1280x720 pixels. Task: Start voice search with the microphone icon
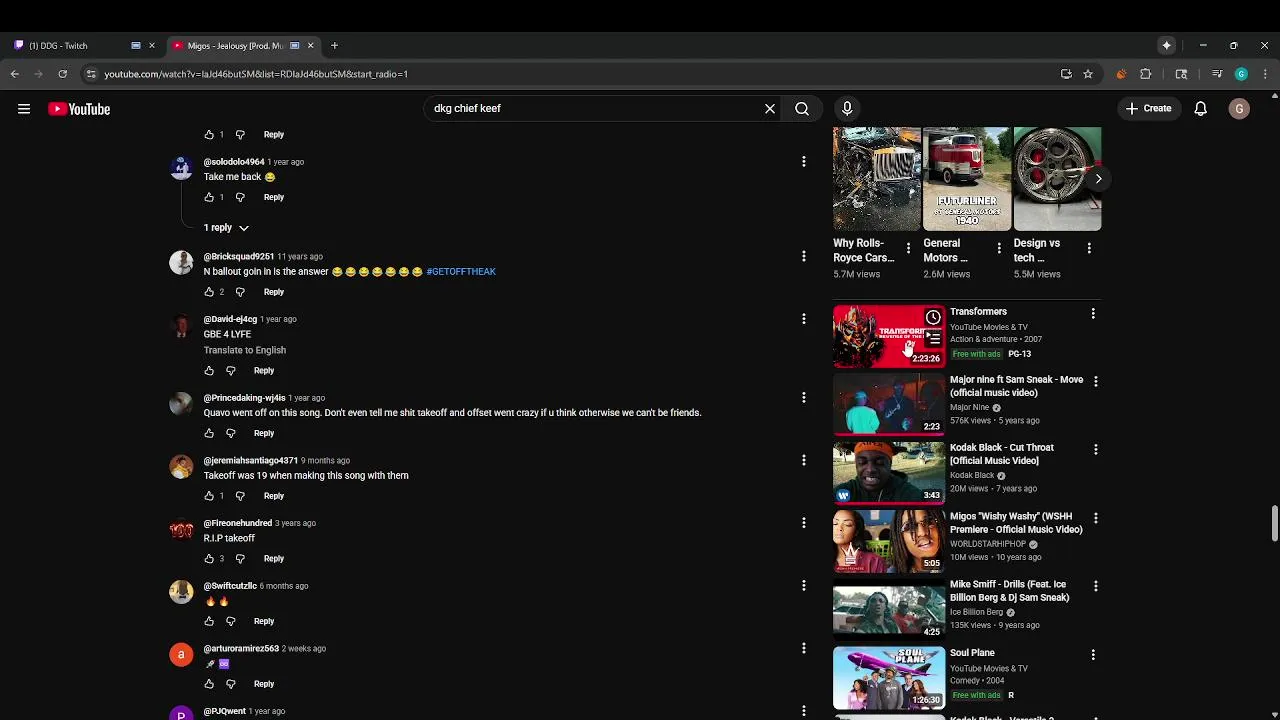click(x=847, y=108)
